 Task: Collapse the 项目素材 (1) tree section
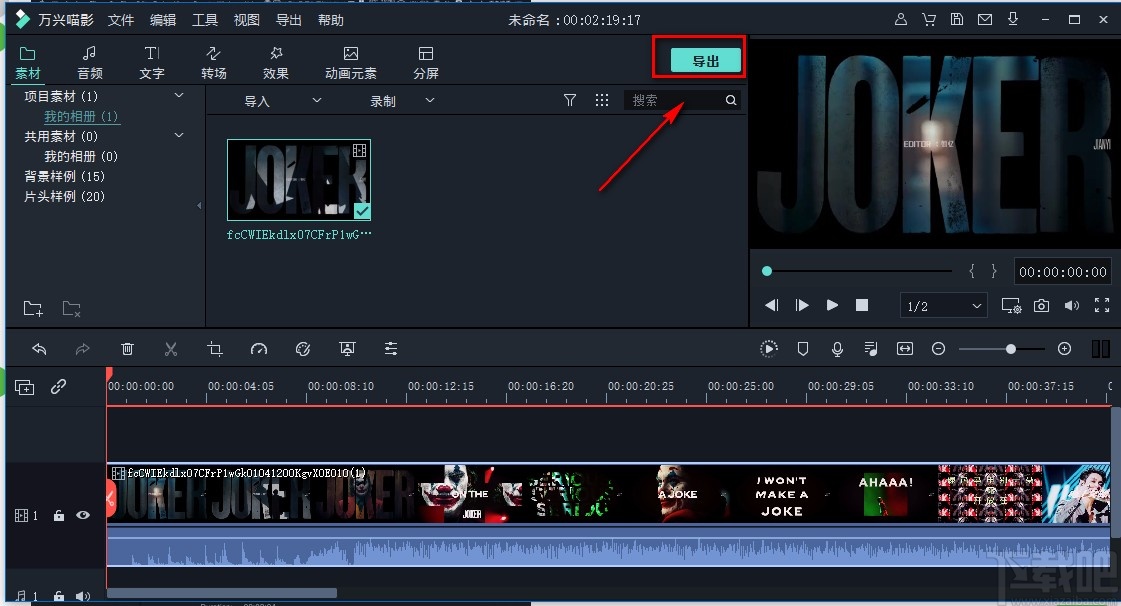pyautogui.click(x=179, y=95)
